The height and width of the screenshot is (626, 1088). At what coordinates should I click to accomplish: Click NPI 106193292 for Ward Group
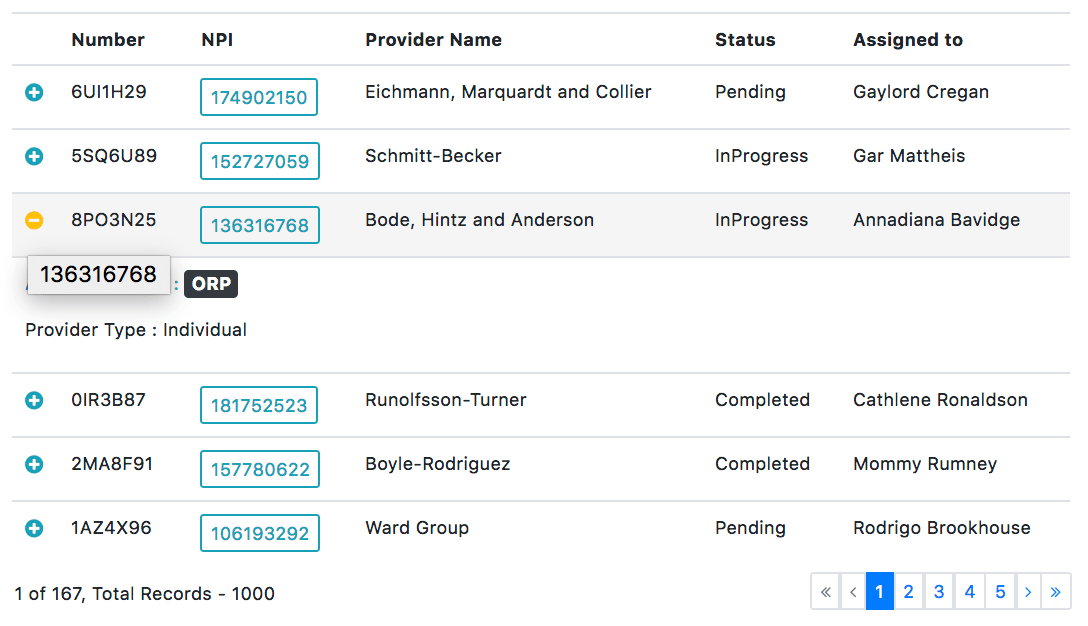pos(260,534)
